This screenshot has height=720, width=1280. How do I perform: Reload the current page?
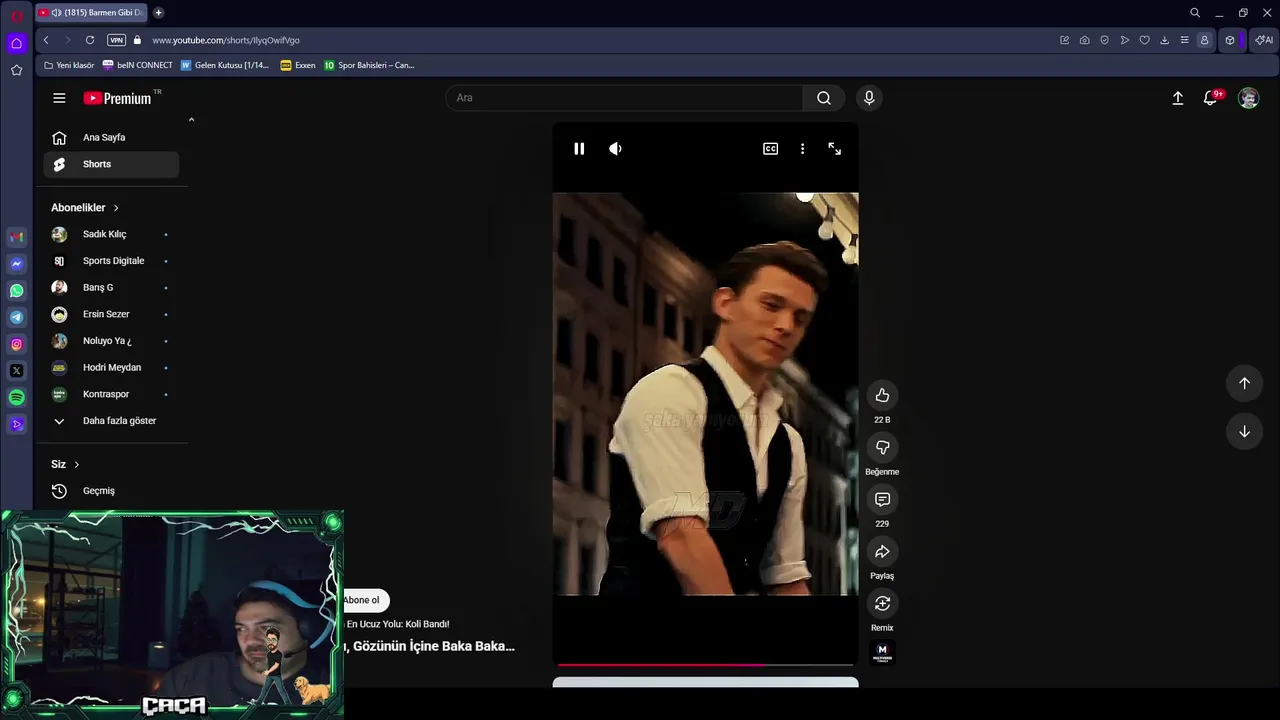pyautogui.click(x=90, y=40)
